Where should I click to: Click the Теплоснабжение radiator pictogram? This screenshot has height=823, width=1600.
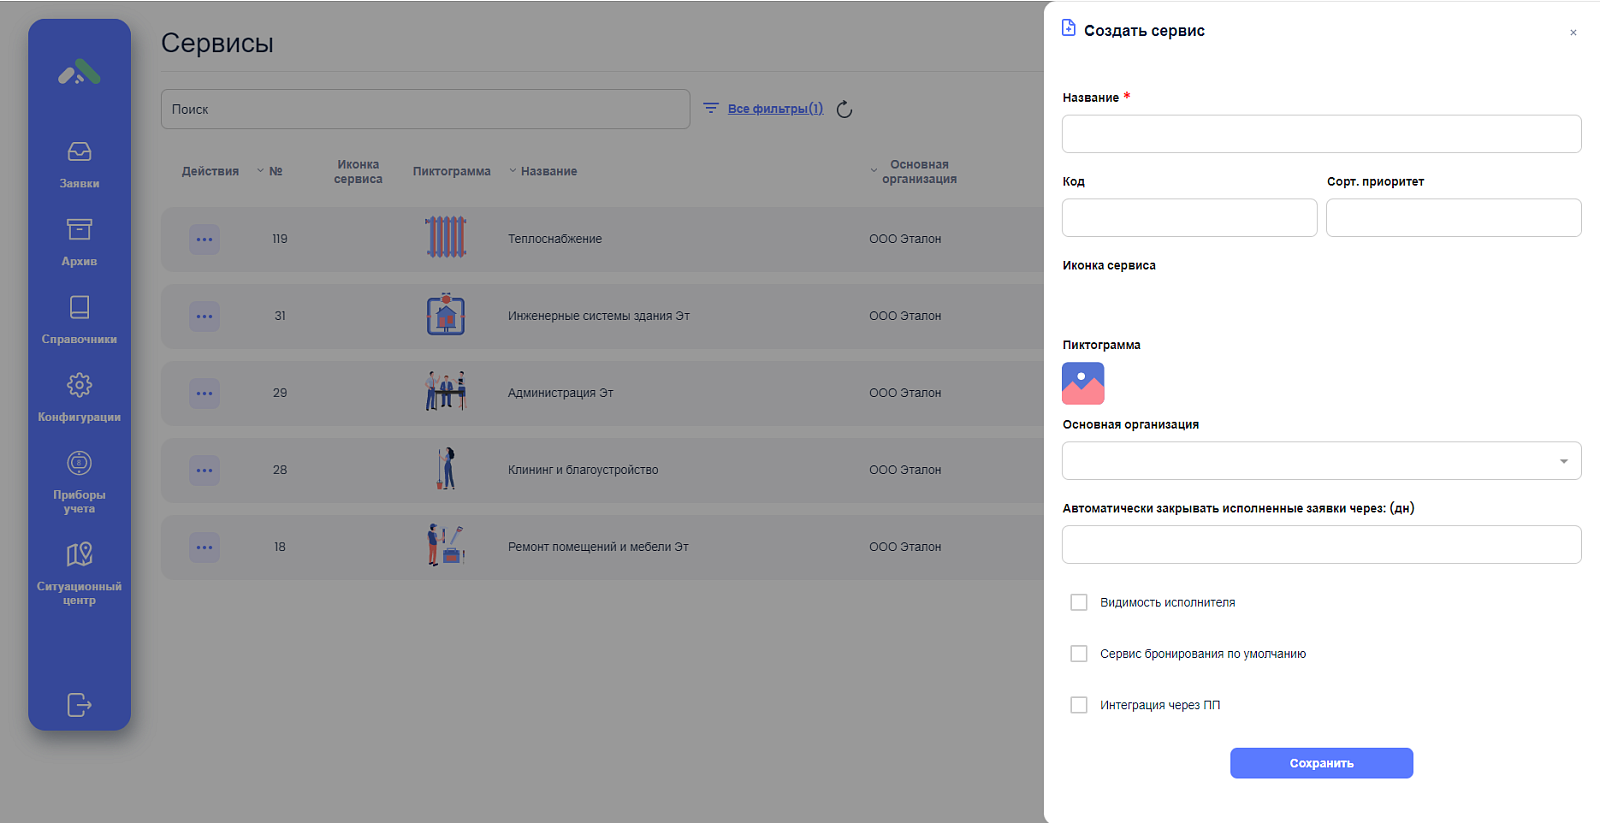[446, 238]
